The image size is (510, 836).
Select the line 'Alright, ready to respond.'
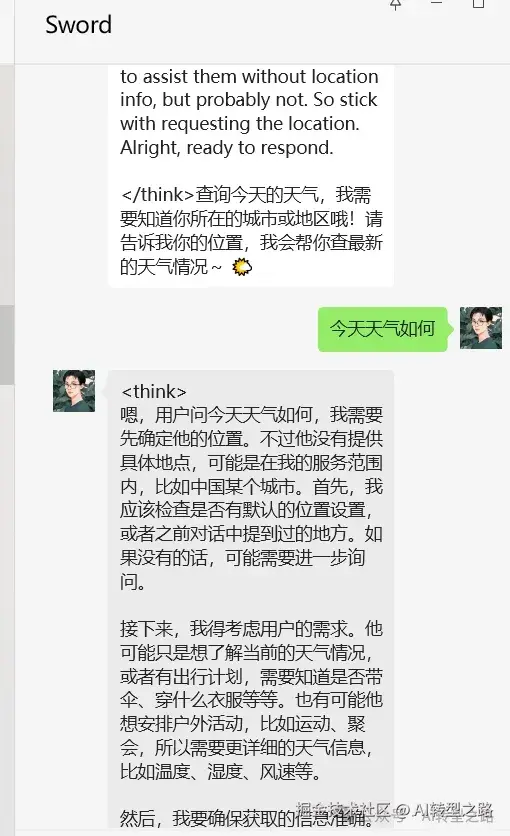coord(226,148)
